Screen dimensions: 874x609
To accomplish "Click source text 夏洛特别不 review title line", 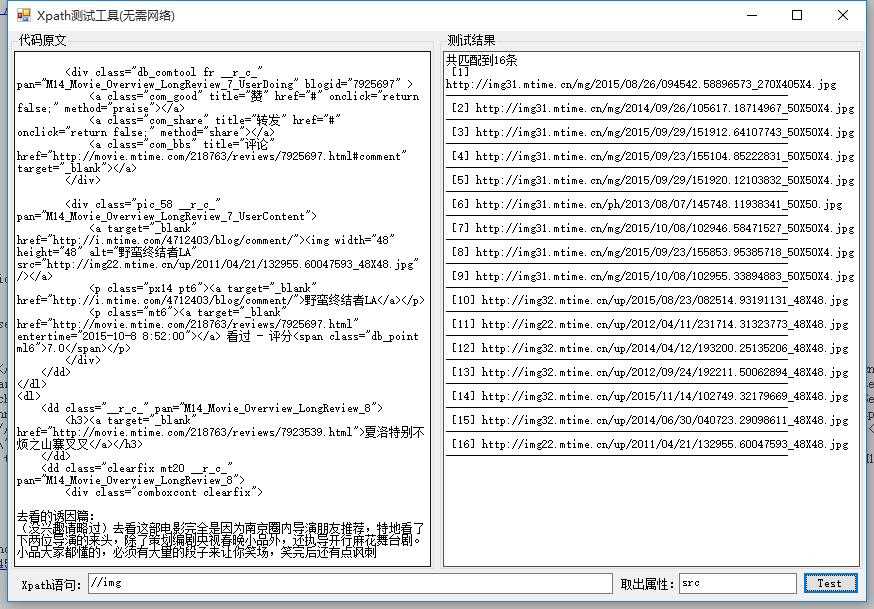I will (x=221, y=432).
